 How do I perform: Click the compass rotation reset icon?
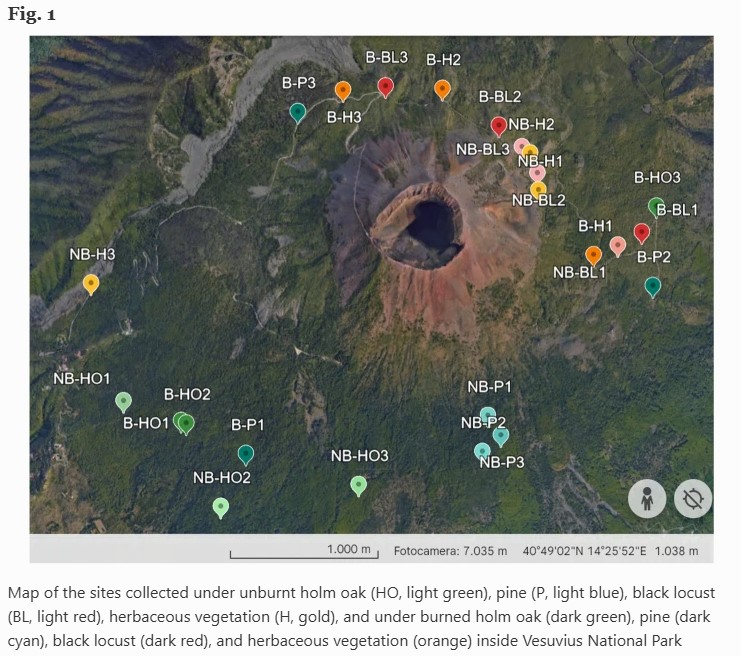(x=693, y=499)
